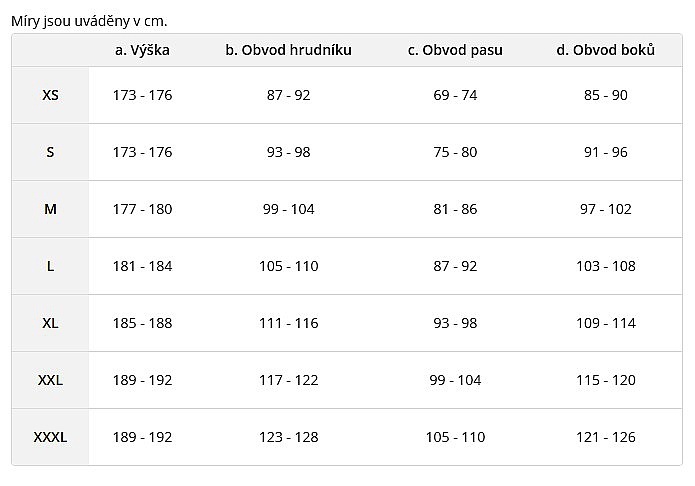Click the 'c. Obvod pasu' column header

(x=455, y=50)
